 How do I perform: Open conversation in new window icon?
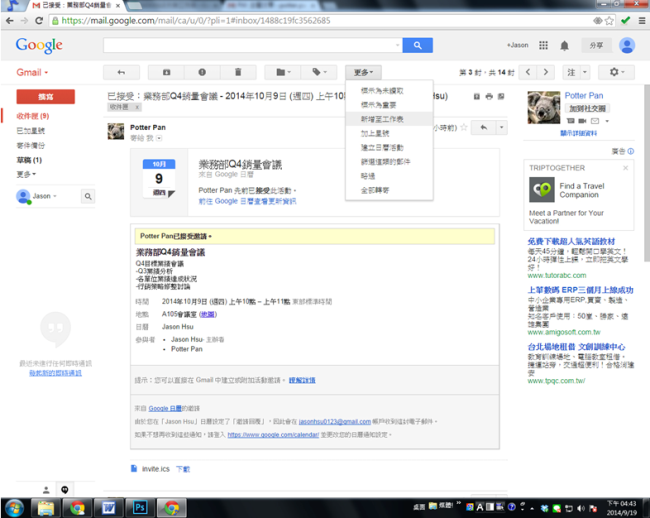(x=501, y=97)
